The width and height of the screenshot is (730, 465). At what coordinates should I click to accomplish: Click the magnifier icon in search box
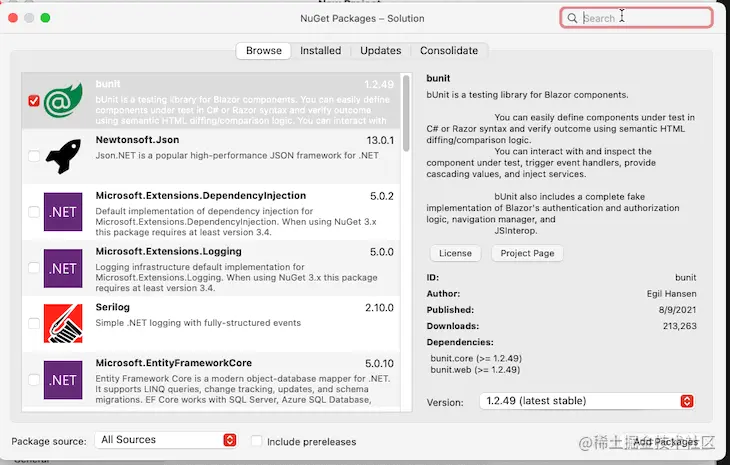click(572, 18)
